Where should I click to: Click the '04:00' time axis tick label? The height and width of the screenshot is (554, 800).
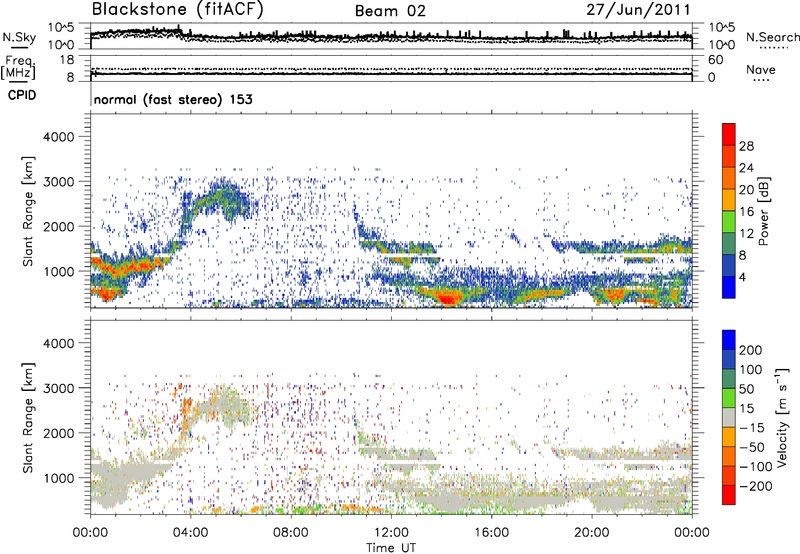click(x=190, y=533)
